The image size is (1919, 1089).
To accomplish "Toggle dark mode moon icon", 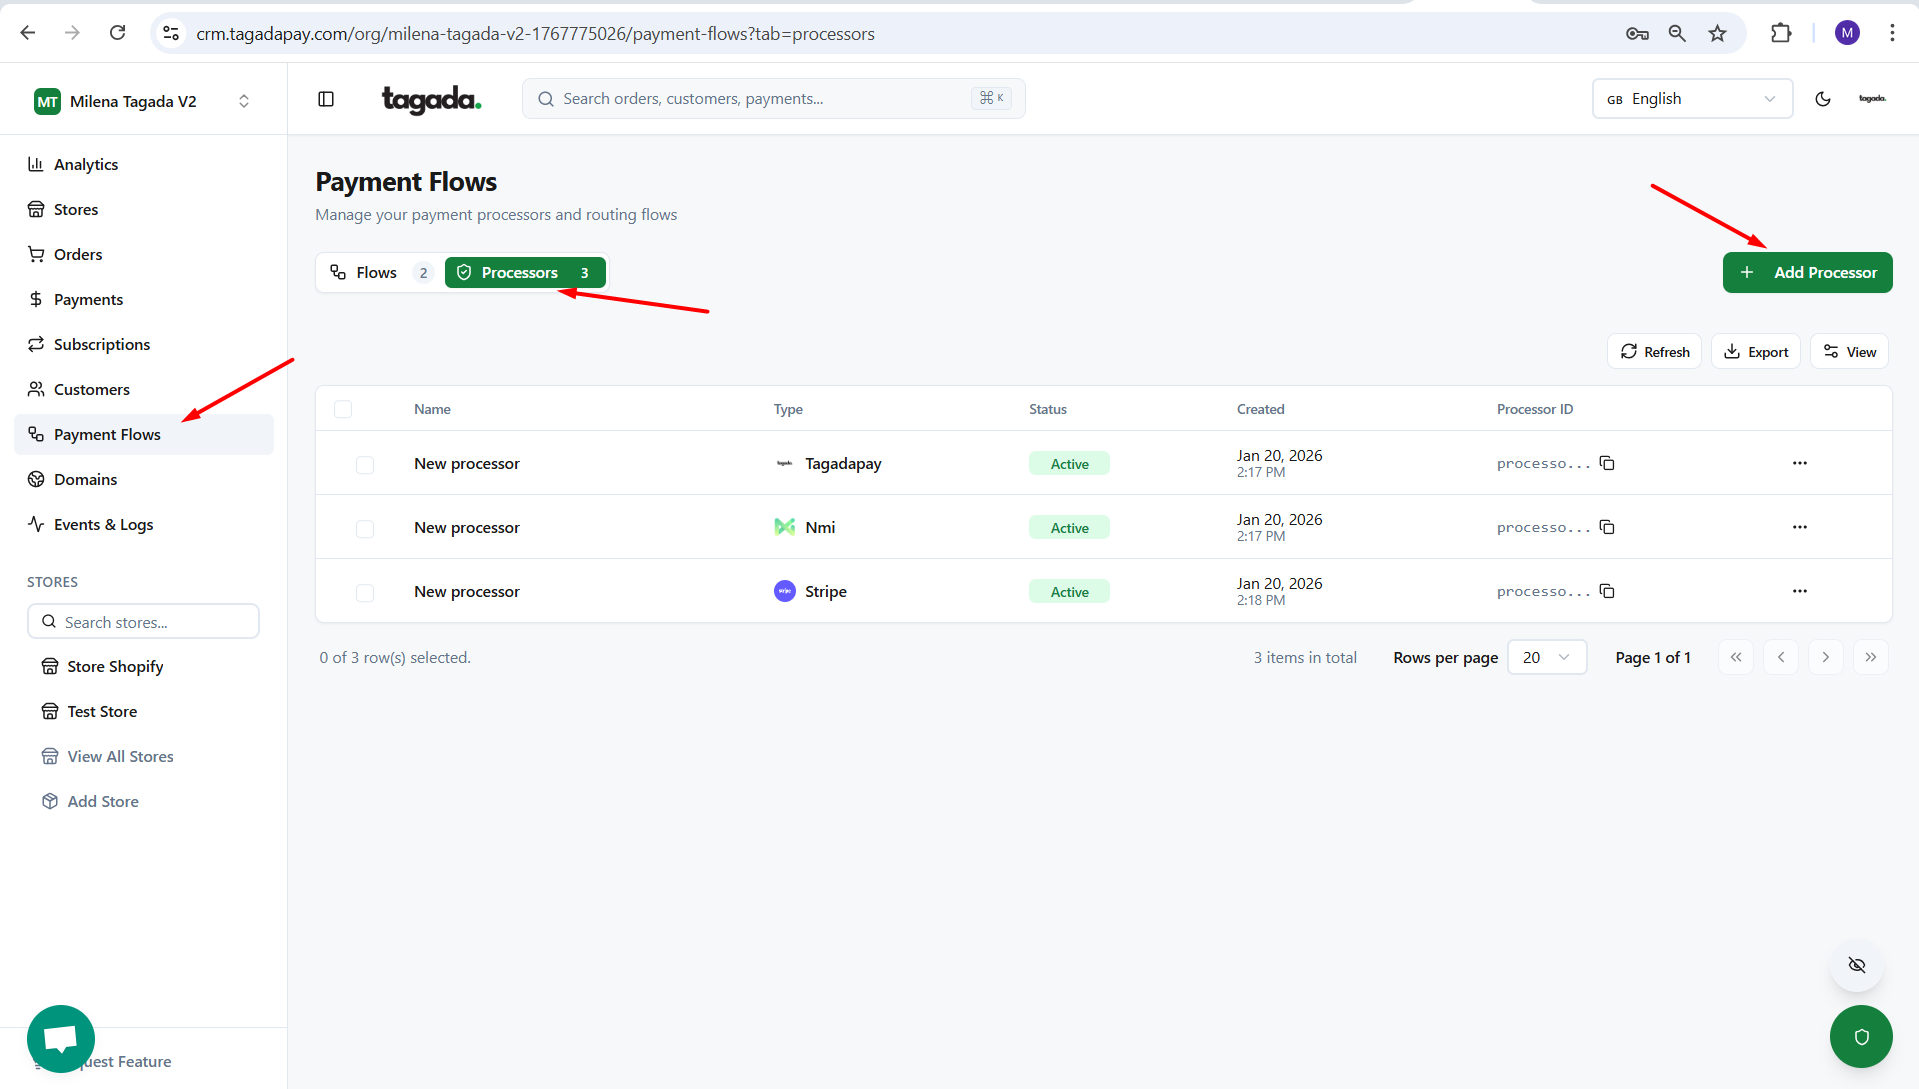I will [1822, 99].
